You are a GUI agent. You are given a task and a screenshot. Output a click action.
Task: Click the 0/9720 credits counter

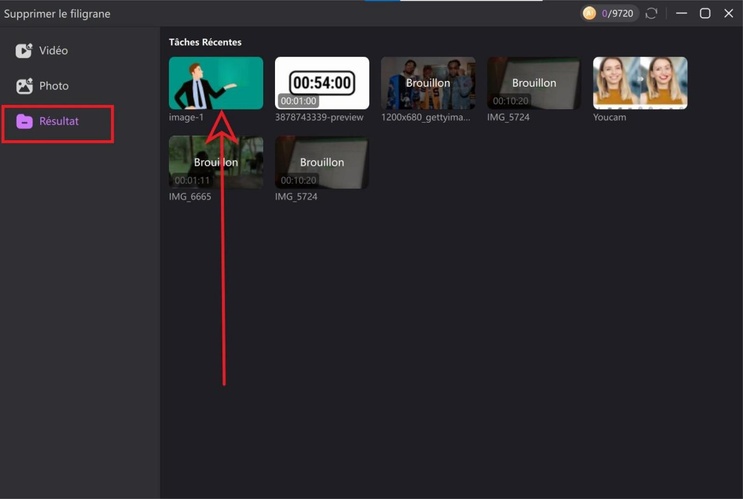click(x=617, y=14)
